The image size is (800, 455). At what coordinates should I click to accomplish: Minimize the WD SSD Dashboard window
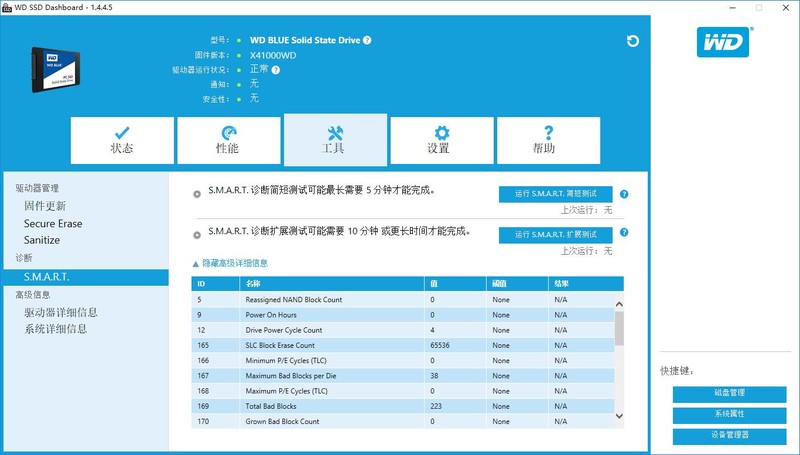[733, 8]
